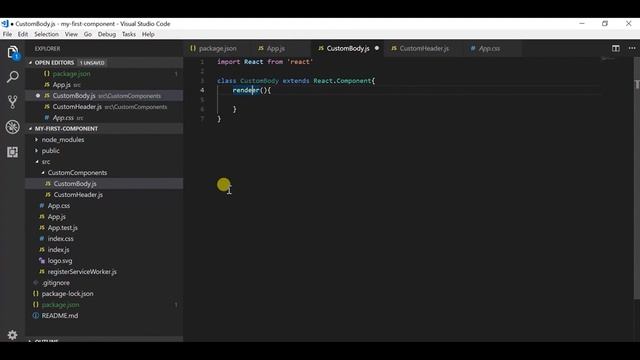Screen dimensions: 640x360
Task: Open the Edit menu
Action: [23, 34]
